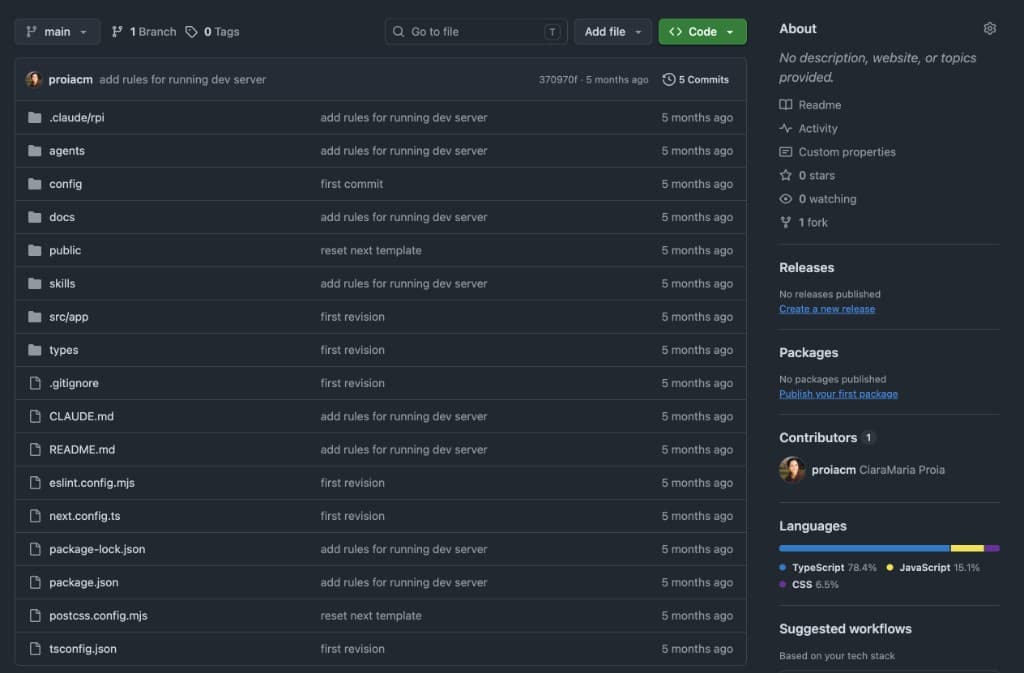View the 5 Commits history

(696, 80)
